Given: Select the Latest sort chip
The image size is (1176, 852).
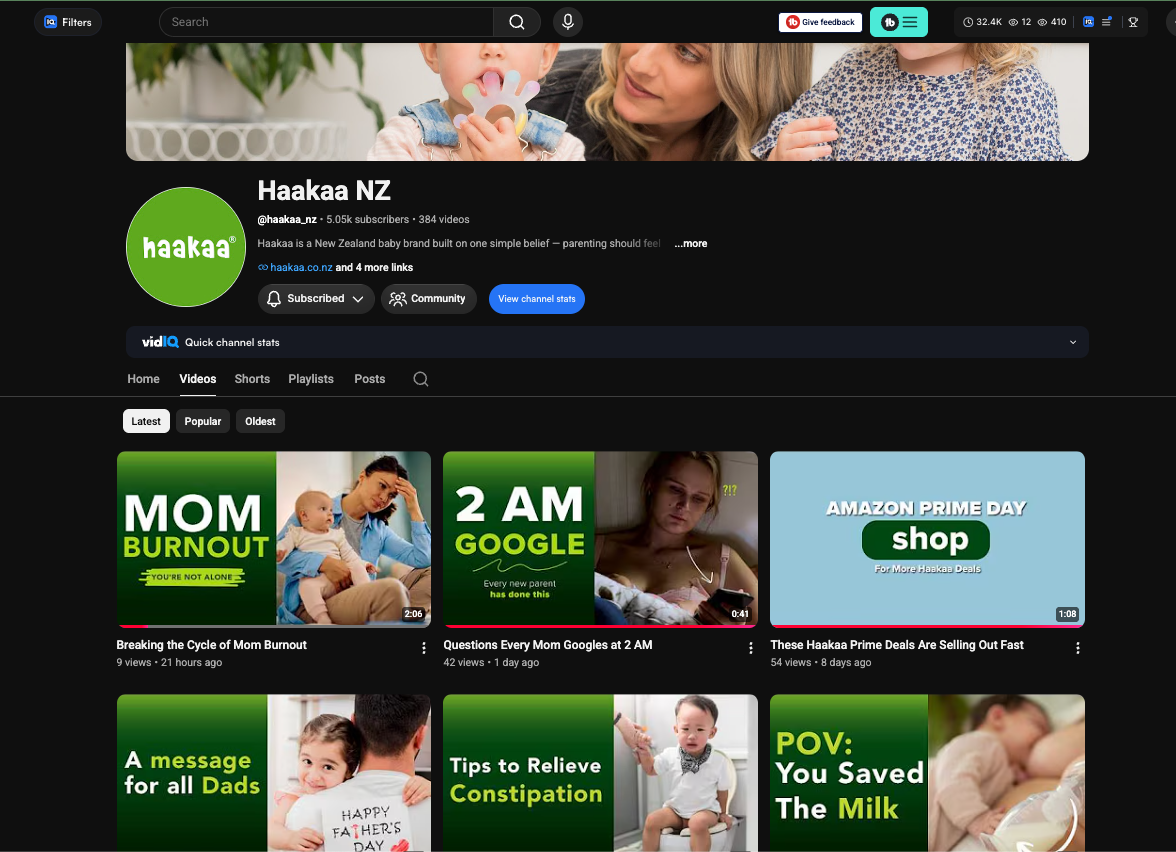Looking at the screenshot, I should click(146, 422).
